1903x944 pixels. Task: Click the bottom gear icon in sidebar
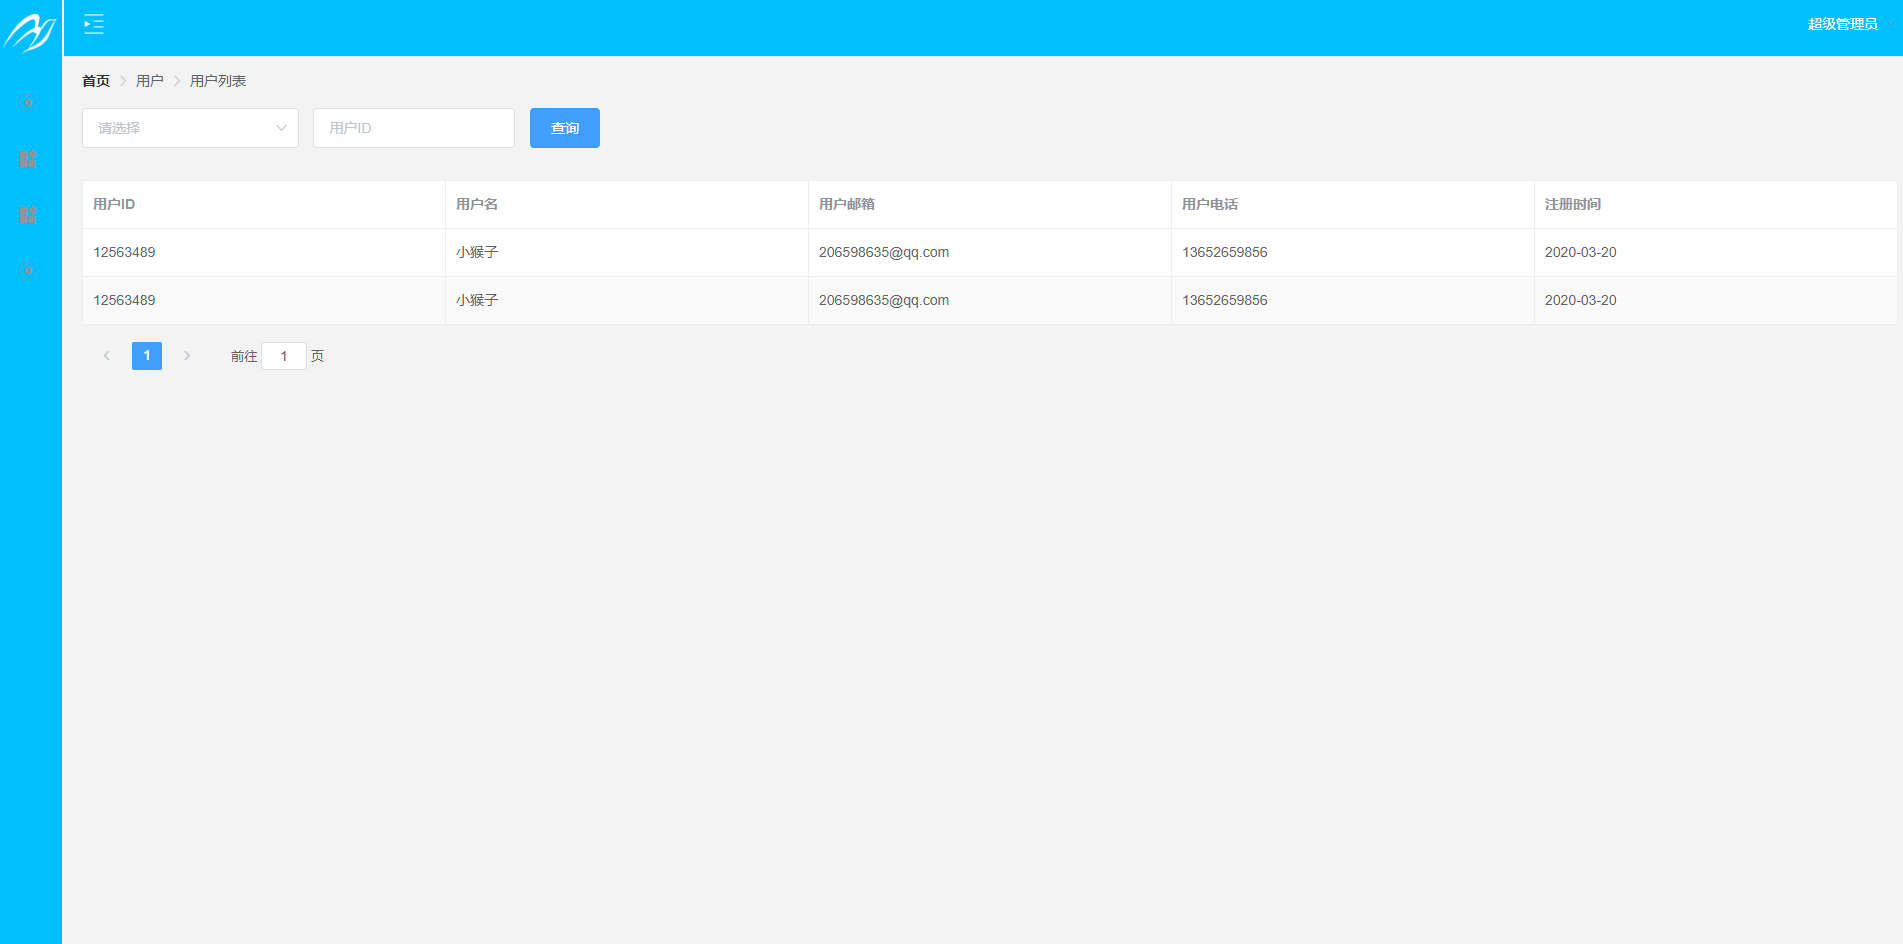pos(26,270)
